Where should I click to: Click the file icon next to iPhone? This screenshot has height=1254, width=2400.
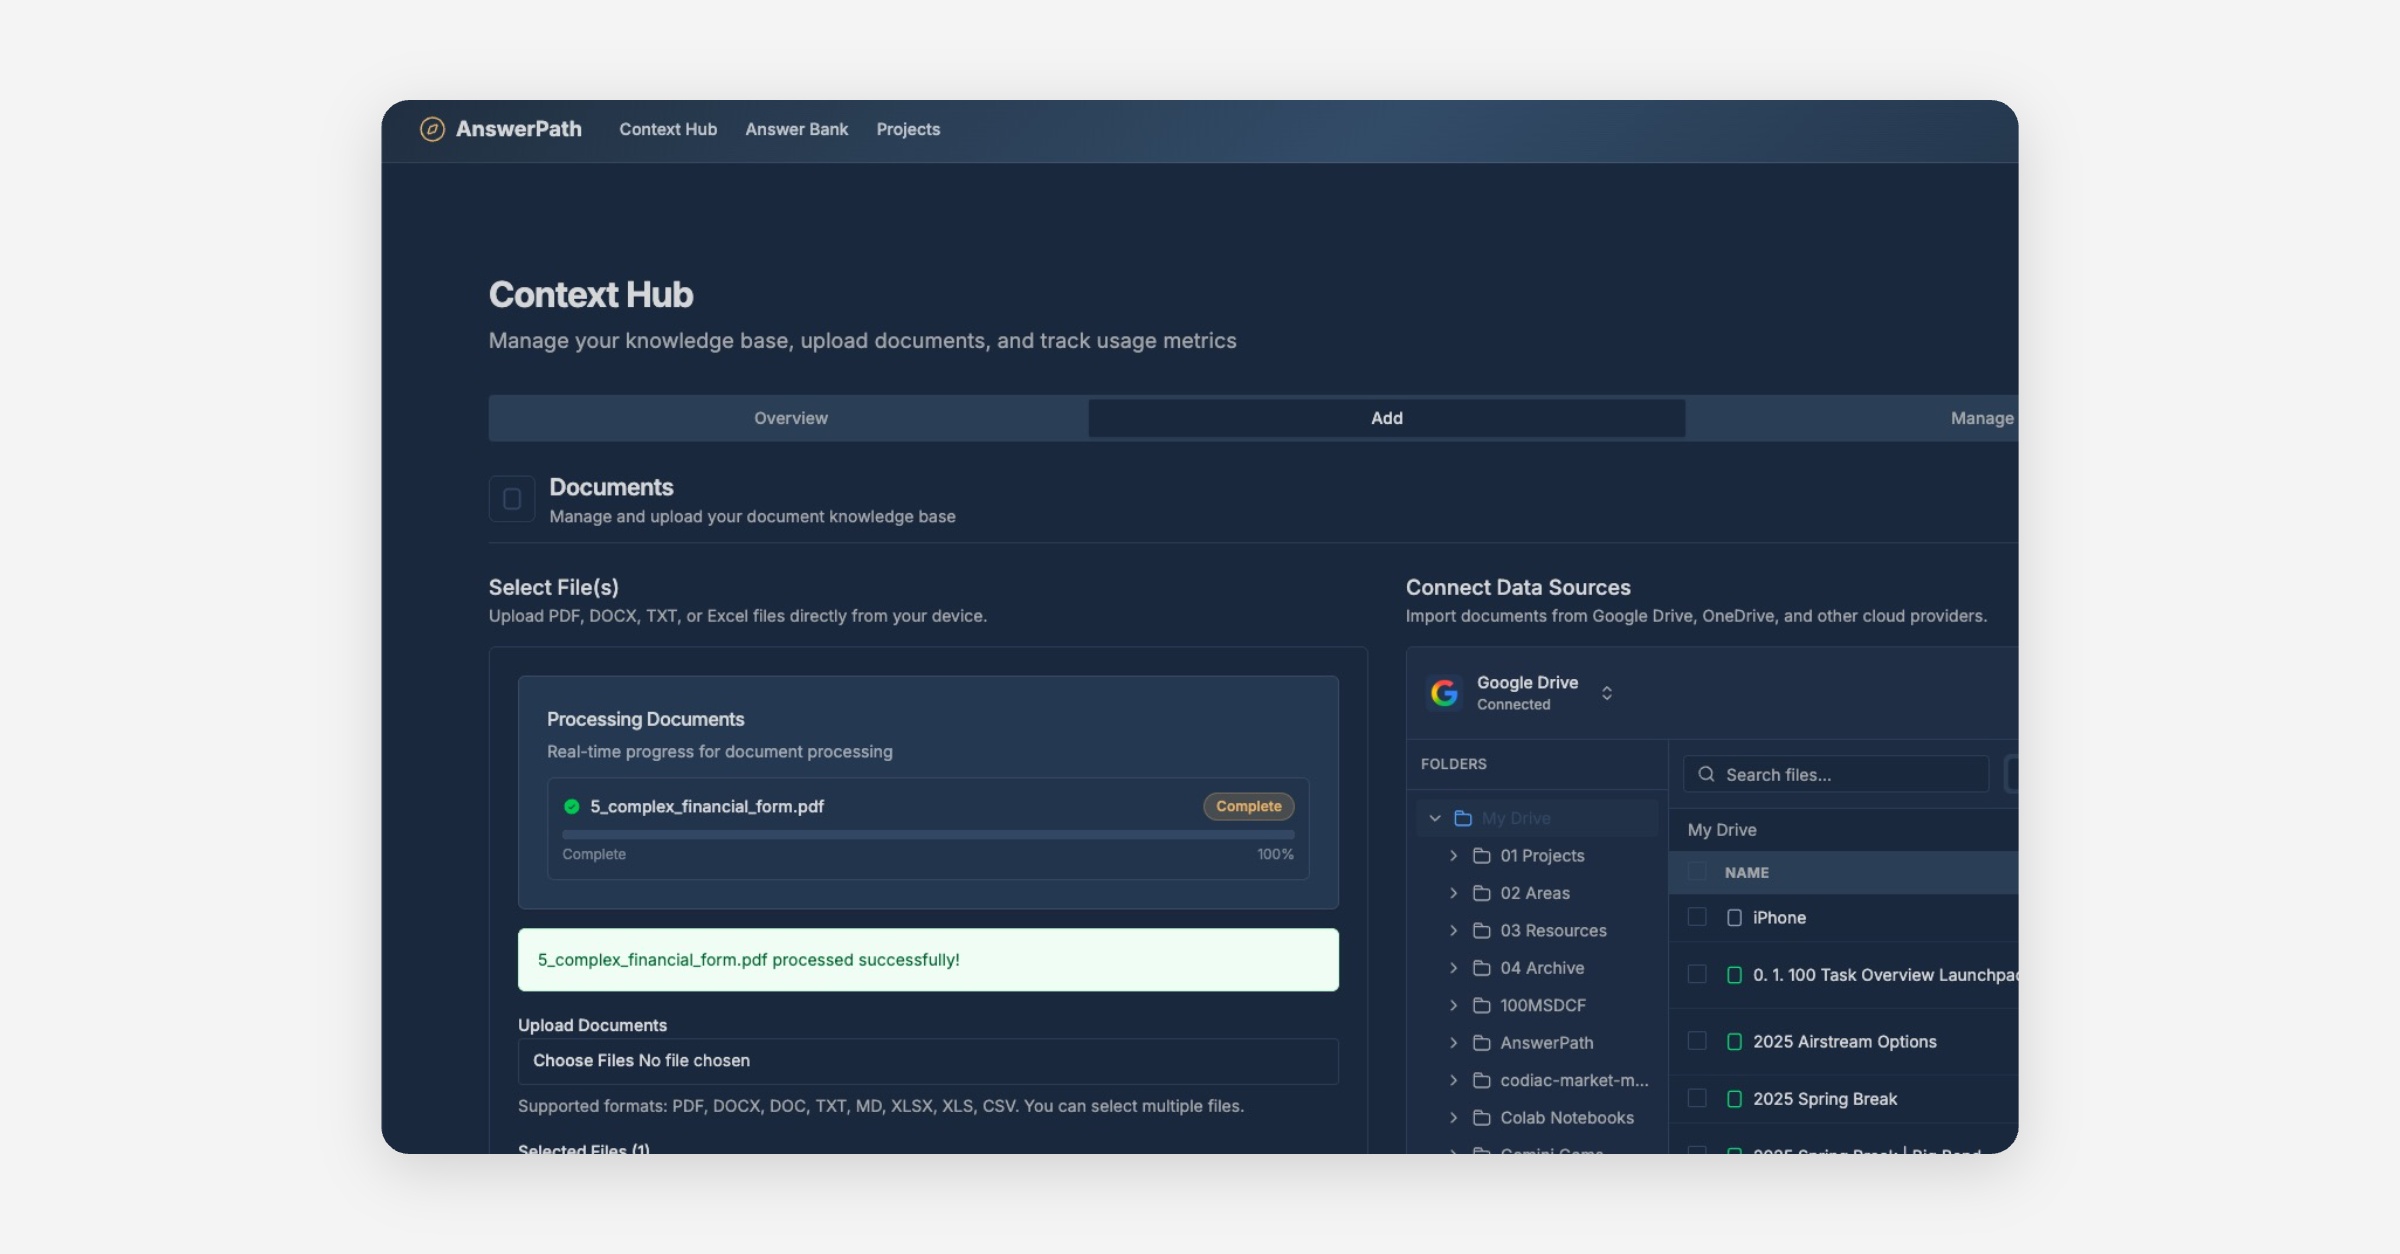pos(1734,918)
